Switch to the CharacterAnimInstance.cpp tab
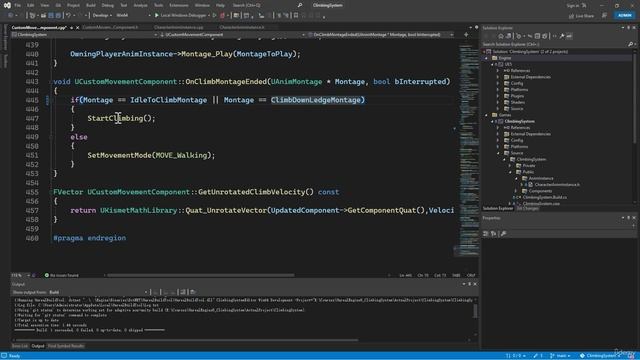Screen dimensions: 640x360 [x=178, y=28]
